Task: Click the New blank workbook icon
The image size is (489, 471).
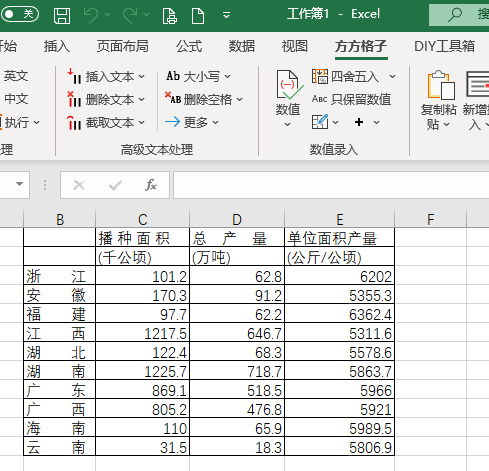Action: pos(198,16)
